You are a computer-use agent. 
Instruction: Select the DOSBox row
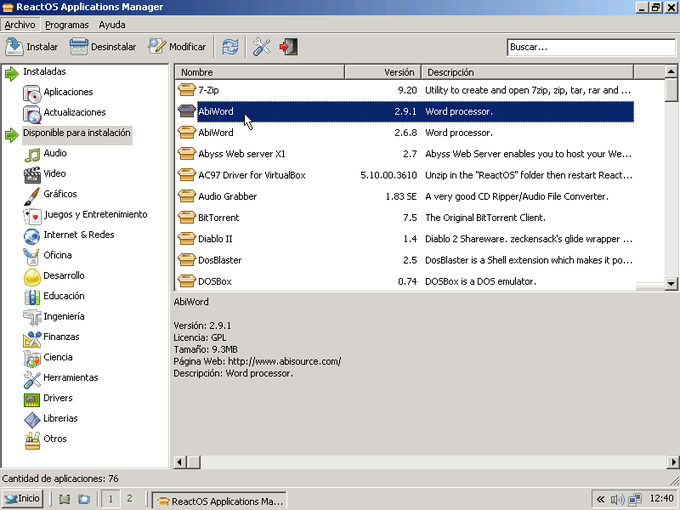click(405, 281)
